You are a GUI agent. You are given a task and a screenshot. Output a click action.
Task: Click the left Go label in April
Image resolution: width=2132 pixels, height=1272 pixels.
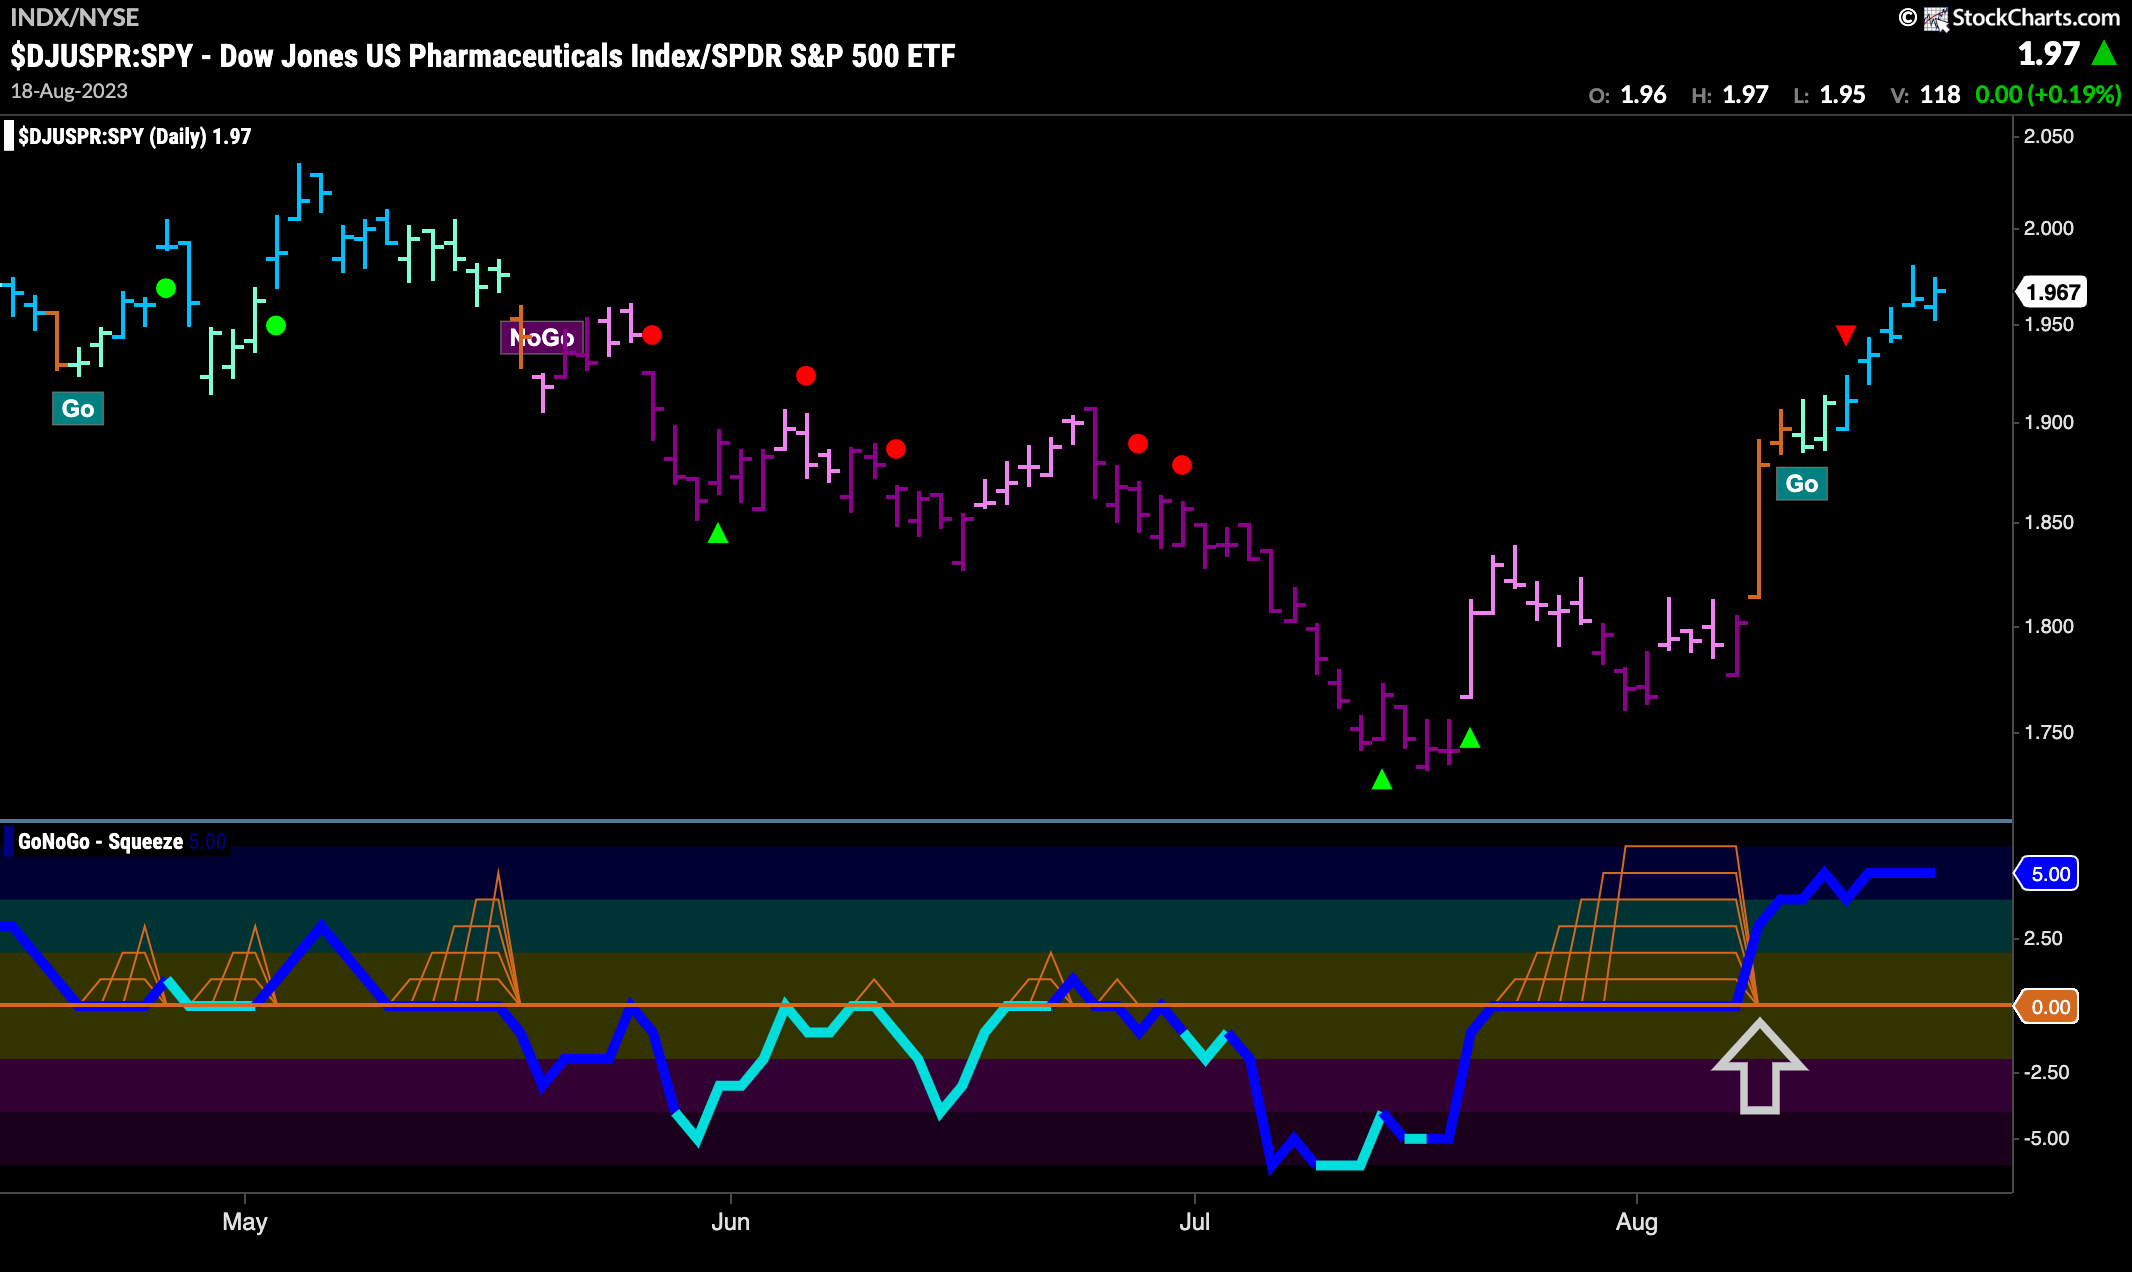[78, 408]
